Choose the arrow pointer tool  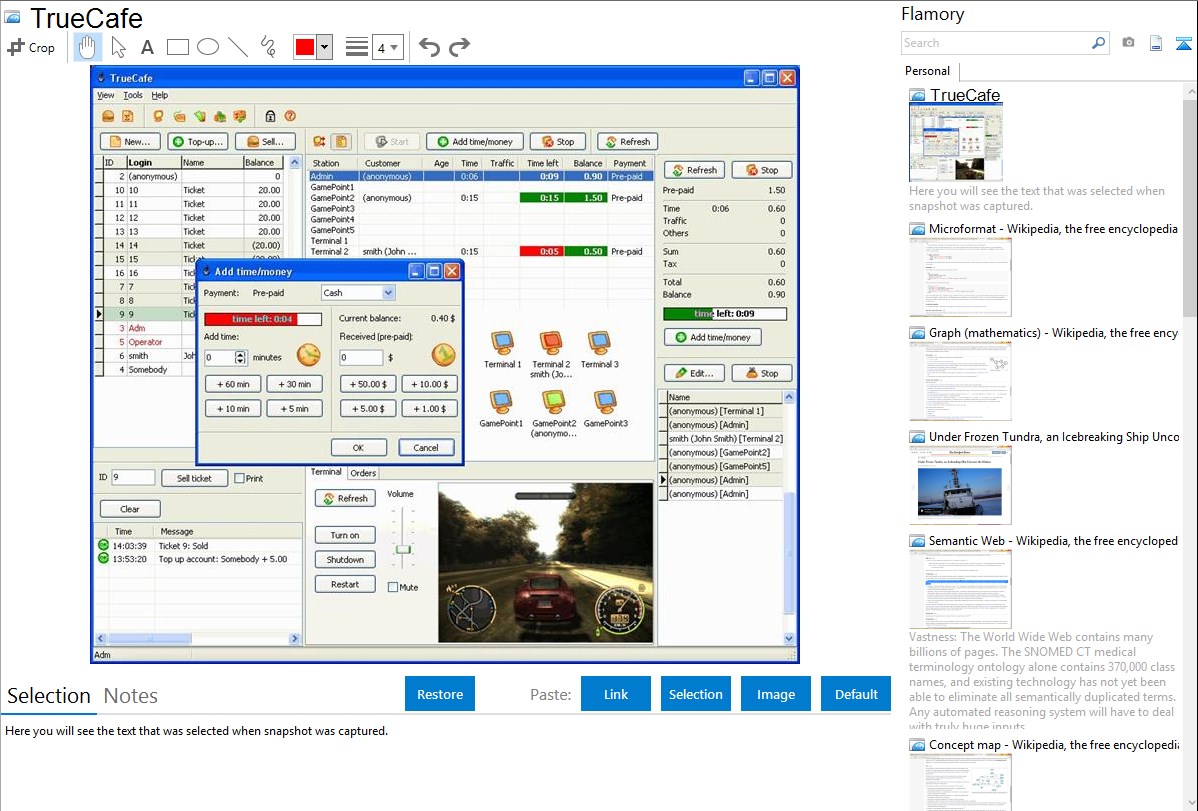118,47
